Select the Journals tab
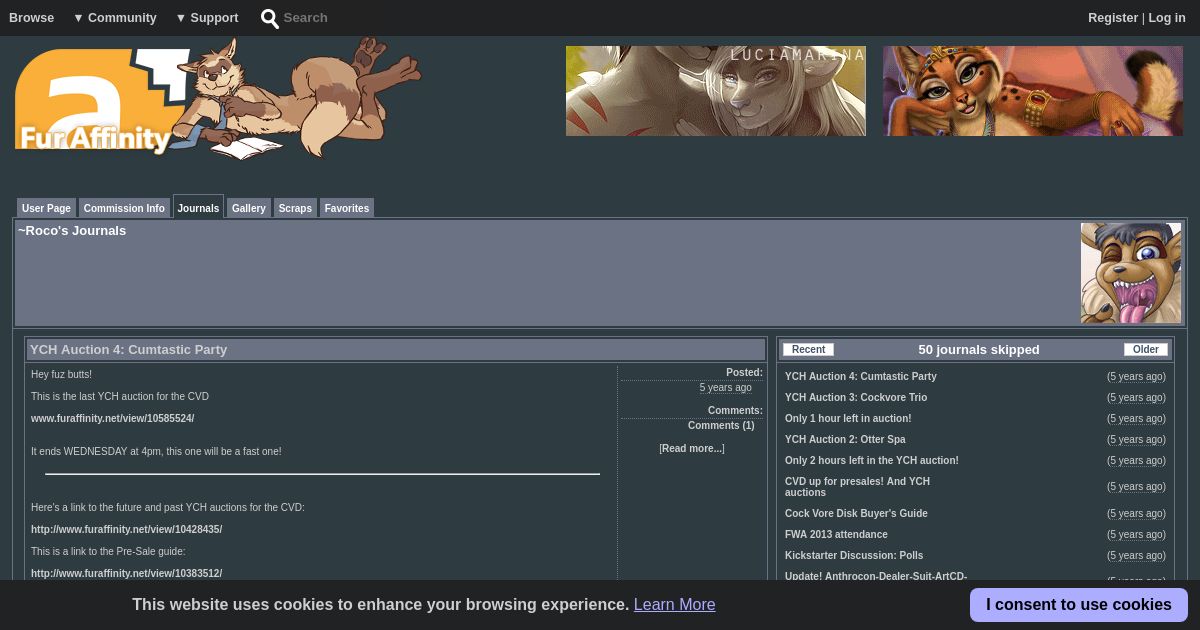 point(198,207)
